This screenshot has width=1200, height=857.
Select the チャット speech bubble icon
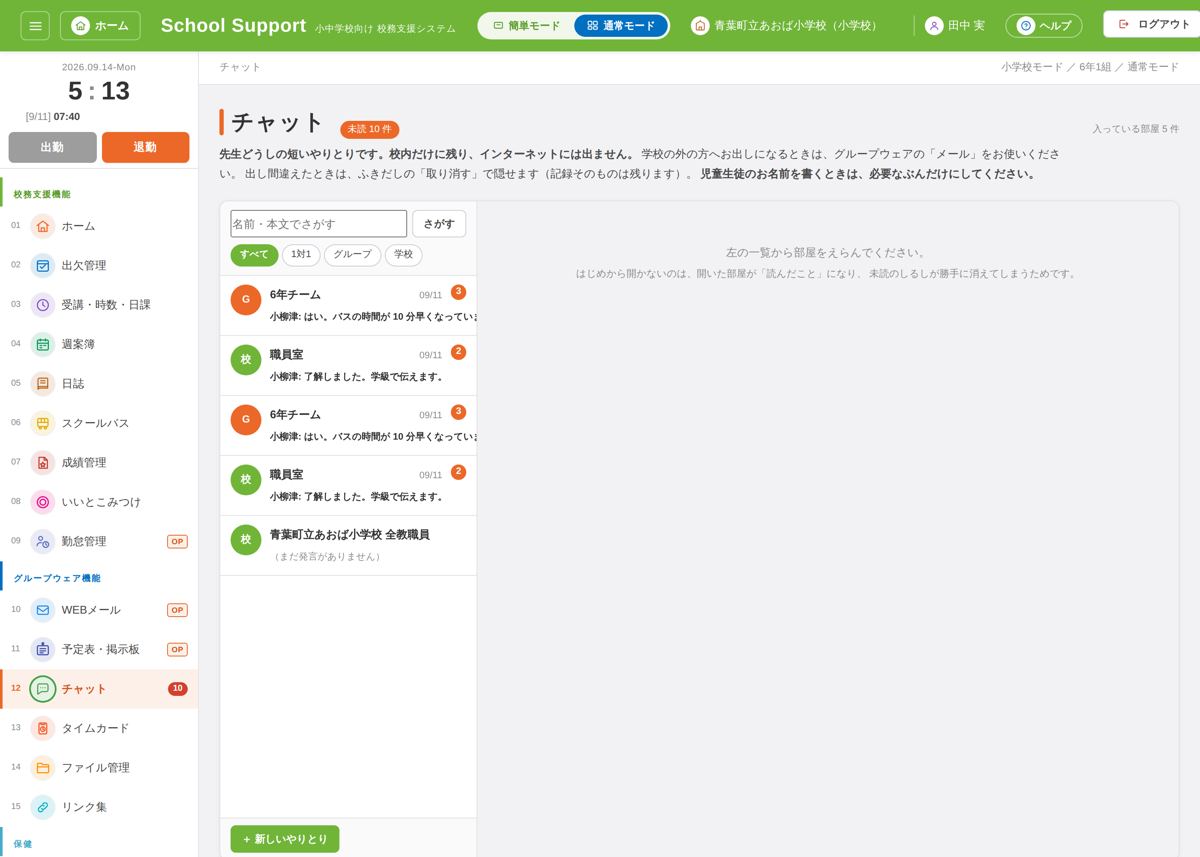coord(43,689)
